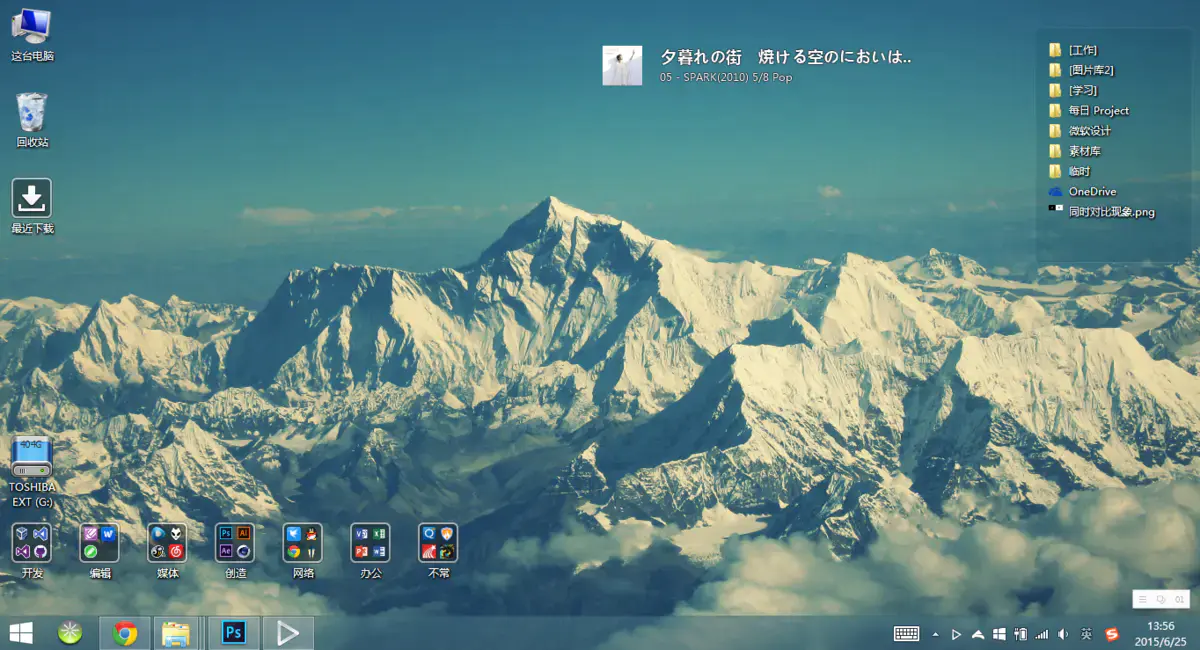
Task: Expand the 开发 app group
Action: 32,543
